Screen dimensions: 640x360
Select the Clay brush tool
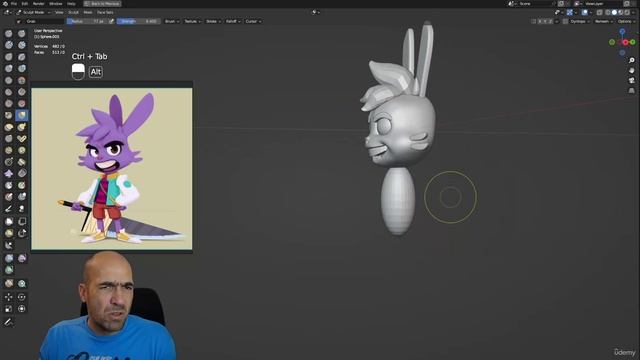tap(9, 45)
